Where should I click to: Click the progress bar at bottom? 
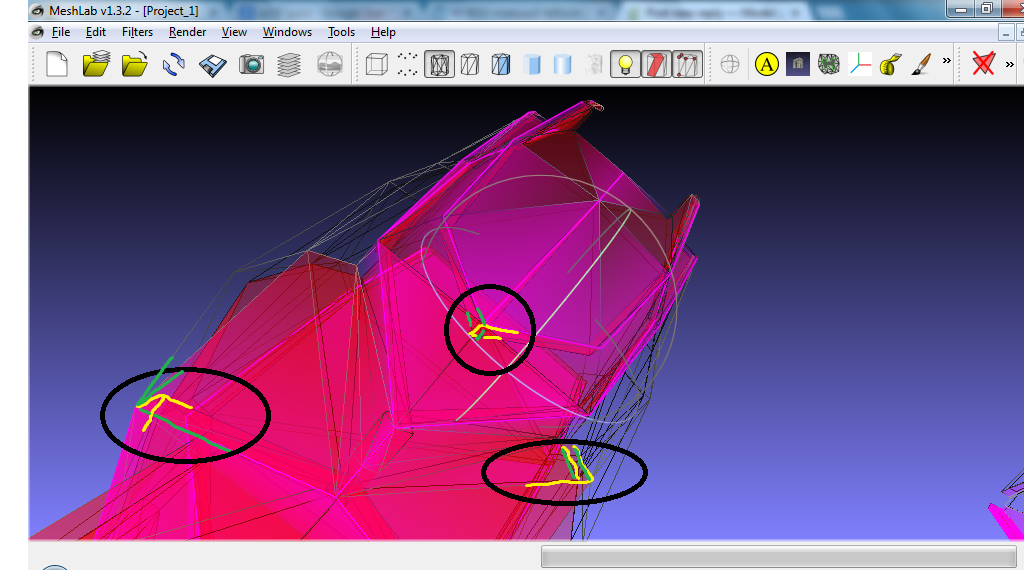click(778, 557)
